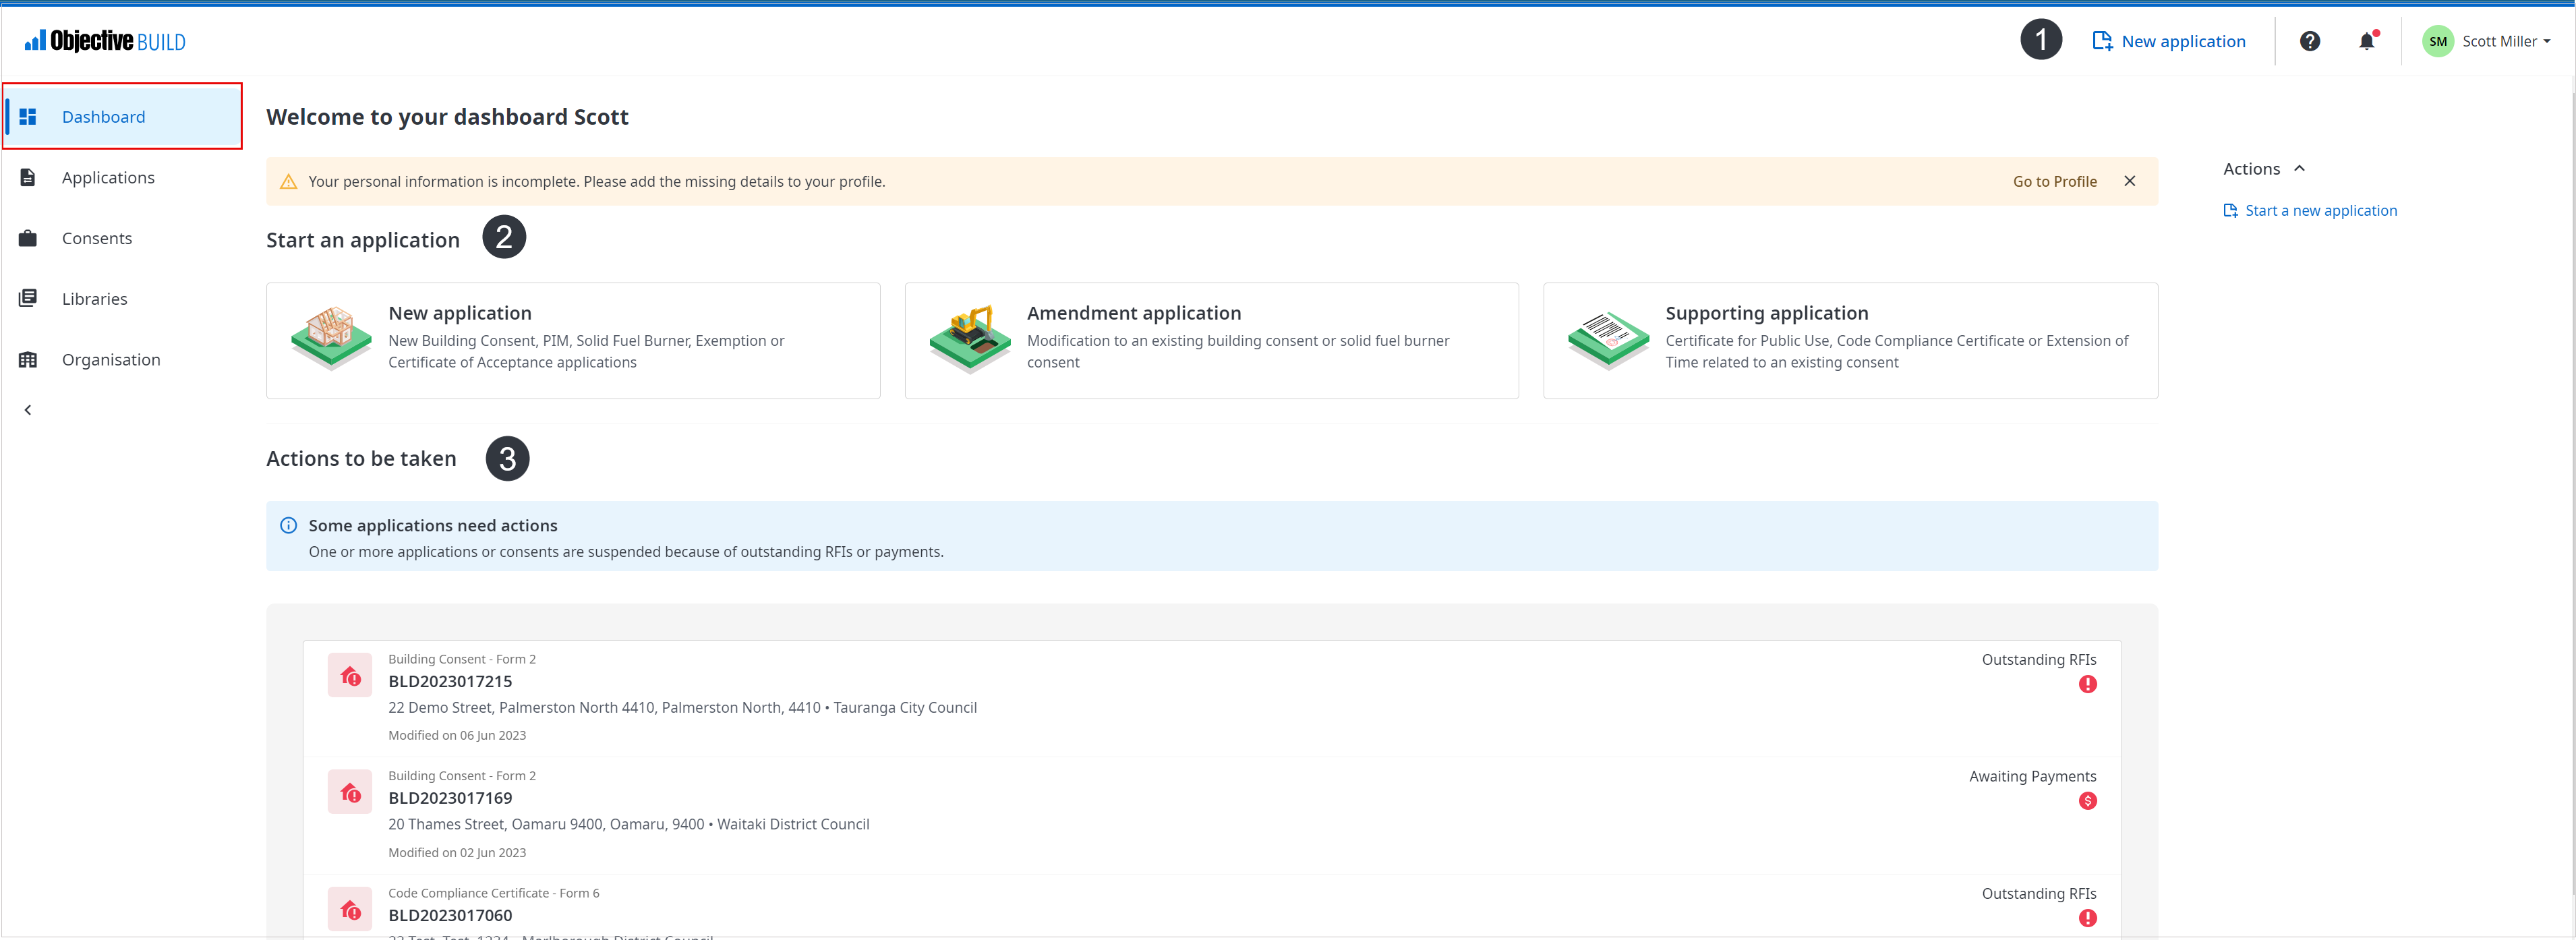Click the 22 Demo Street address line
The height and width of the screenshot is (940, 2576).
[x=682, y=708]
